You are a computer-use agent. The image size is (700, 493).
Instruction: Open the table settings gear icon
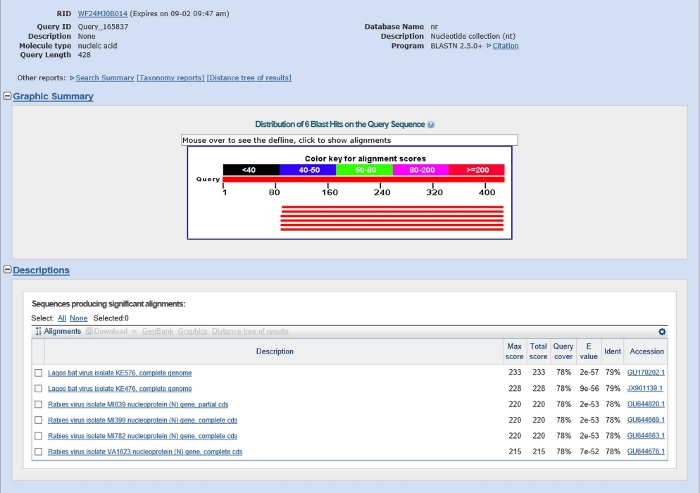click(x=662, y=331)
